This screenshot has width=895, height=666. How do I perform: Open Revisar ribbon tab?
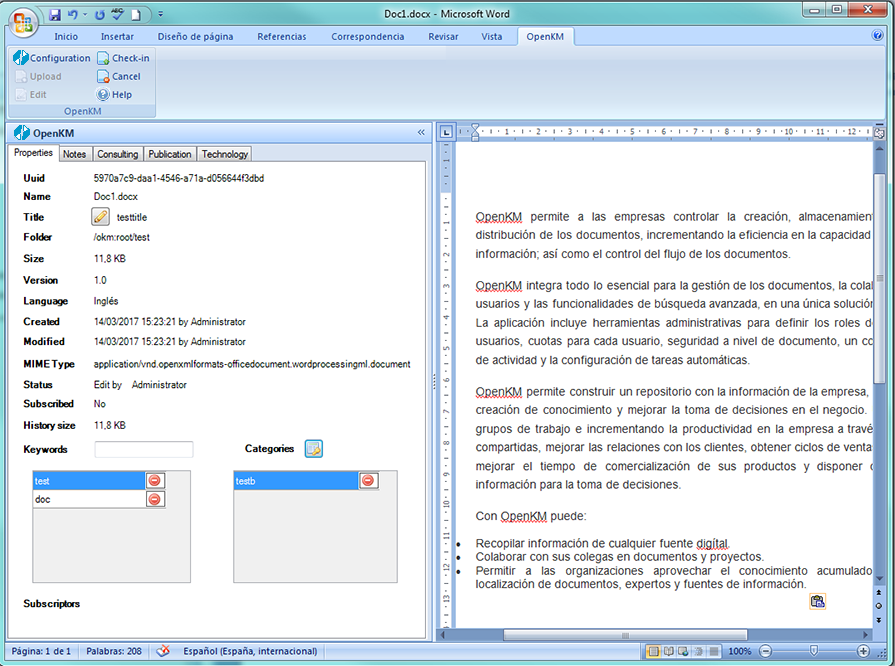(x=443, y=37)
